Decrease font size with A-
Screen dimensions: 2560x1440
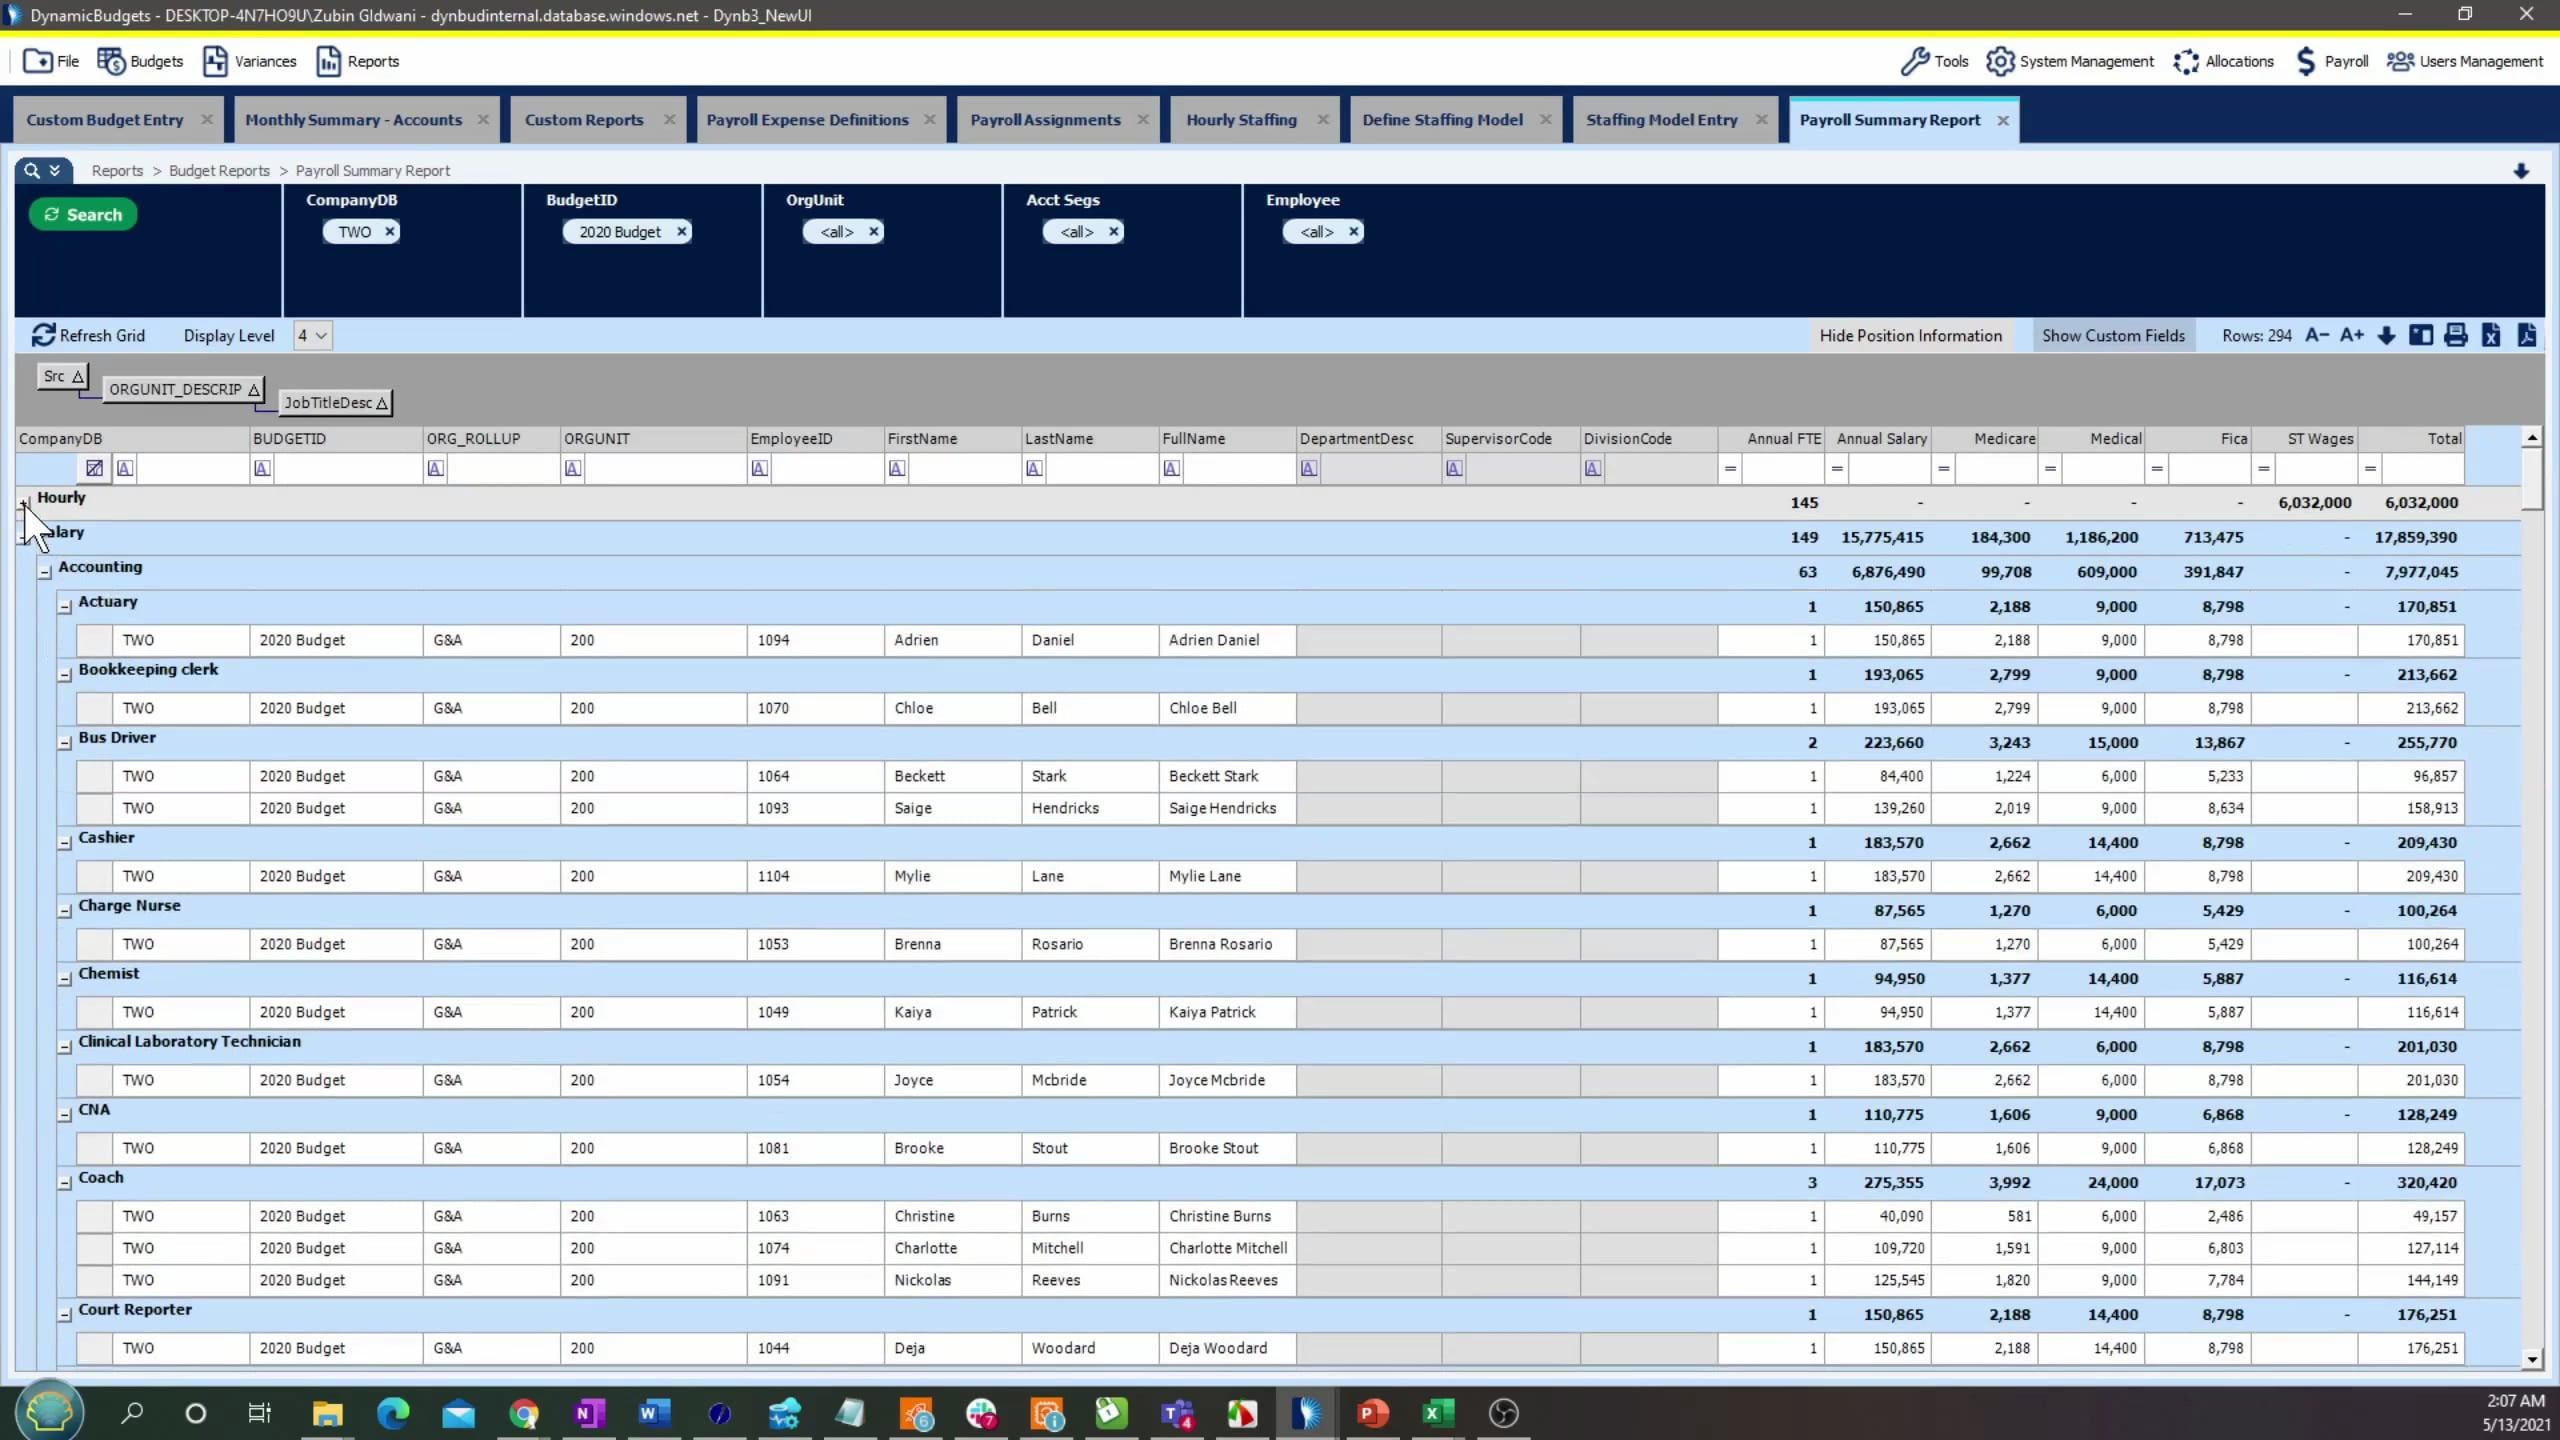tap(2317, 335)
